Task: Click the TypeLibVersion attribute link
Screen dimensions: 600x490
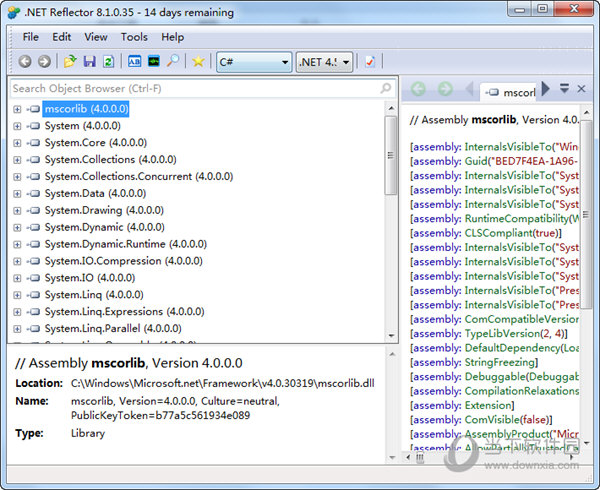Action: pyautogui.click(x=502, y=334)
